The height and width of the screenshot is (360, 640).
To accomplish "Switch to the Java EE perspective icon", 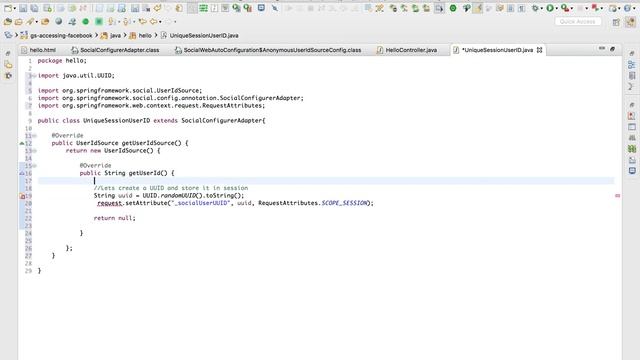I will [631, 22].
